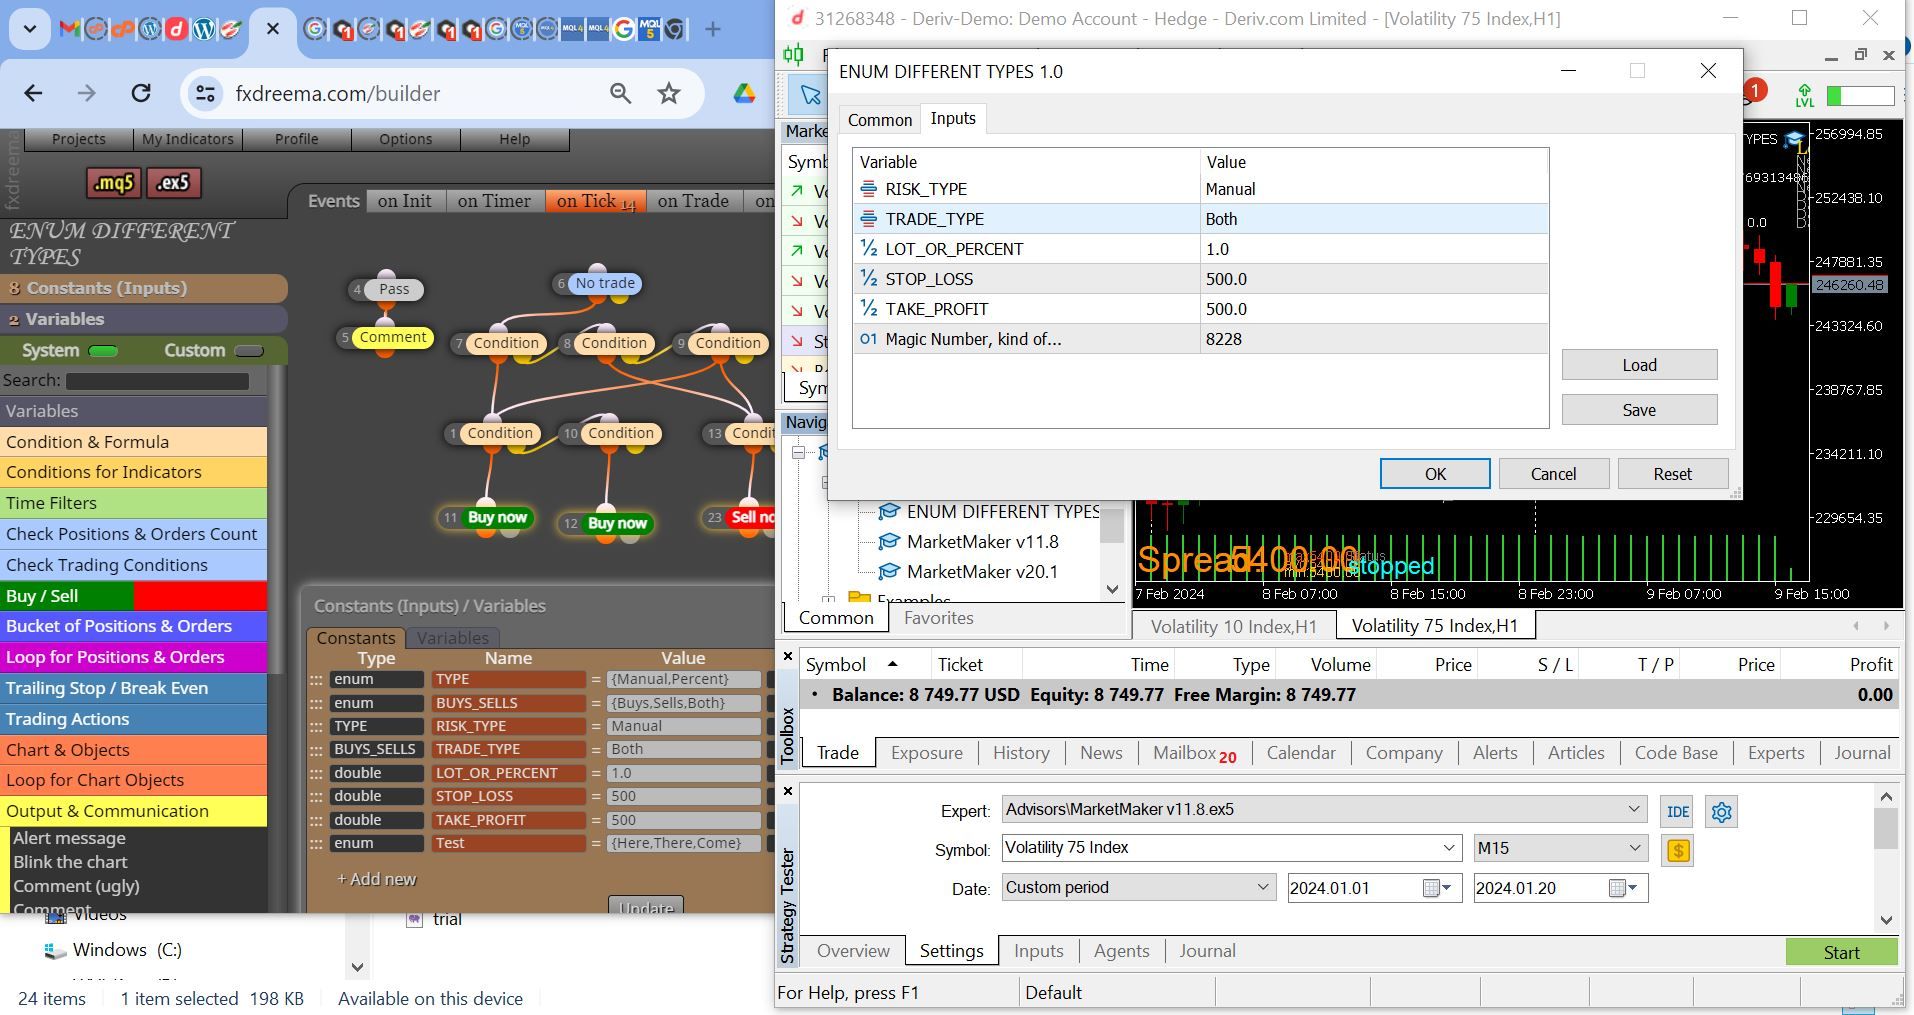This screenshot has height=1015, width=1914.
Task: Click the Start button in Strategy Tester
Action: [1841, 953]
